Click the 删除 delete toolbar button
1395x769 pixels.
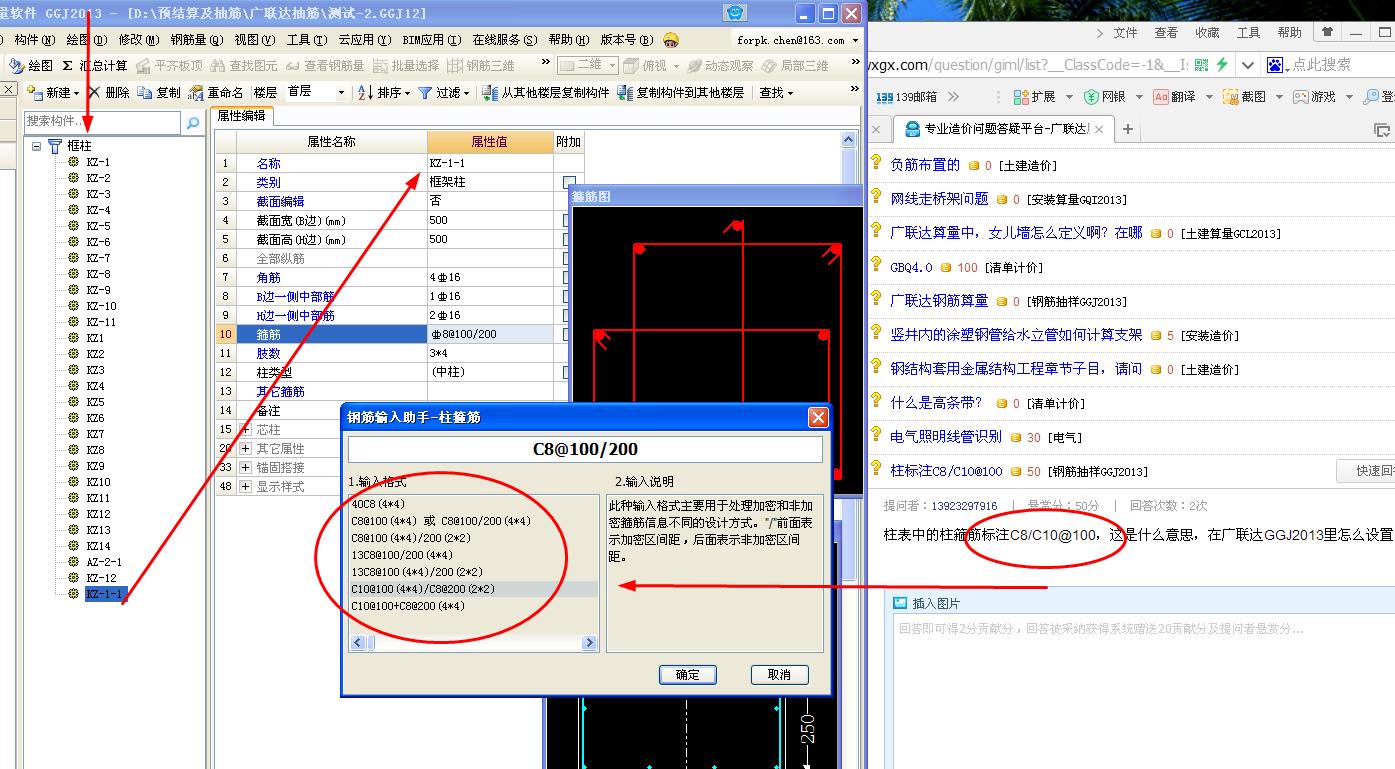click(109, 92)
